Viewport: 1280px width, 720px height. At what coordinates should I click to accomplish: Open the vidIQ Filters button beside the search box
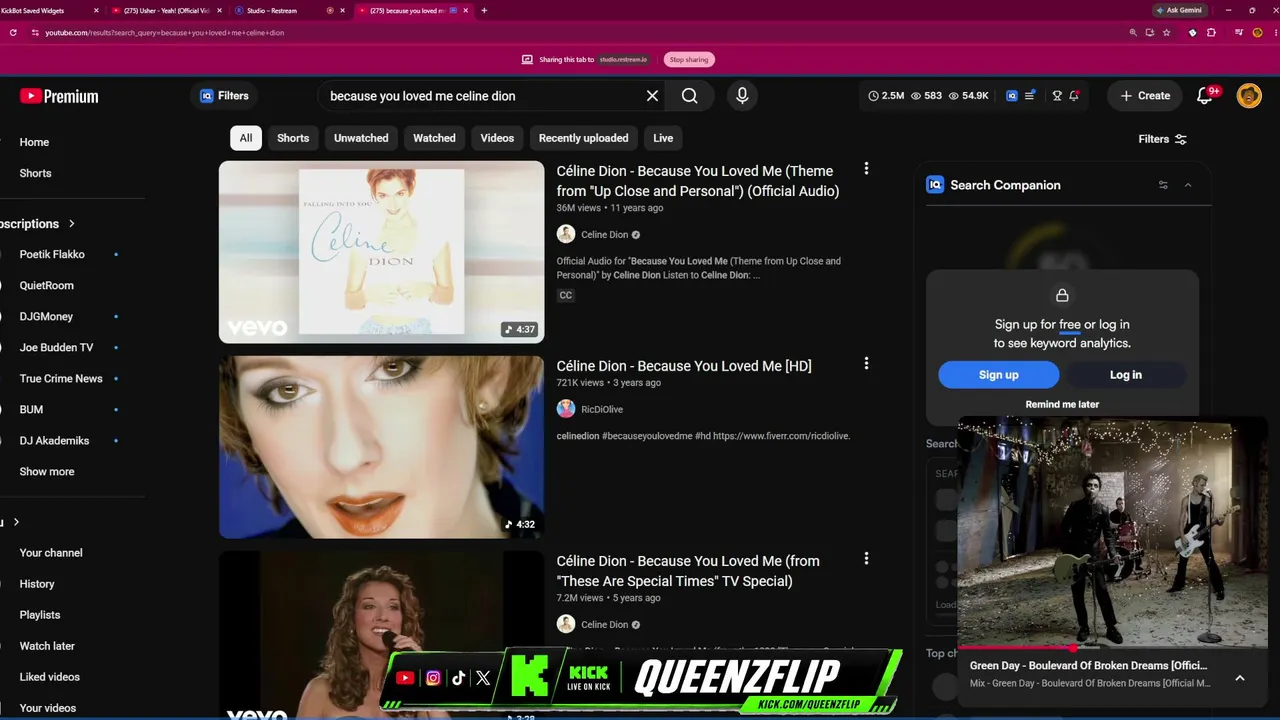[224, 96]
